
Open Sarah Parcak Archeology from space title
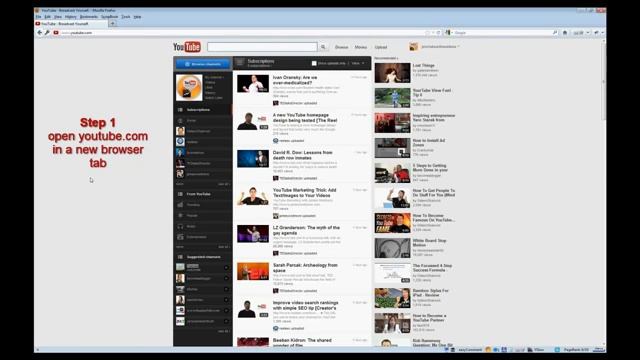(305, 268)
